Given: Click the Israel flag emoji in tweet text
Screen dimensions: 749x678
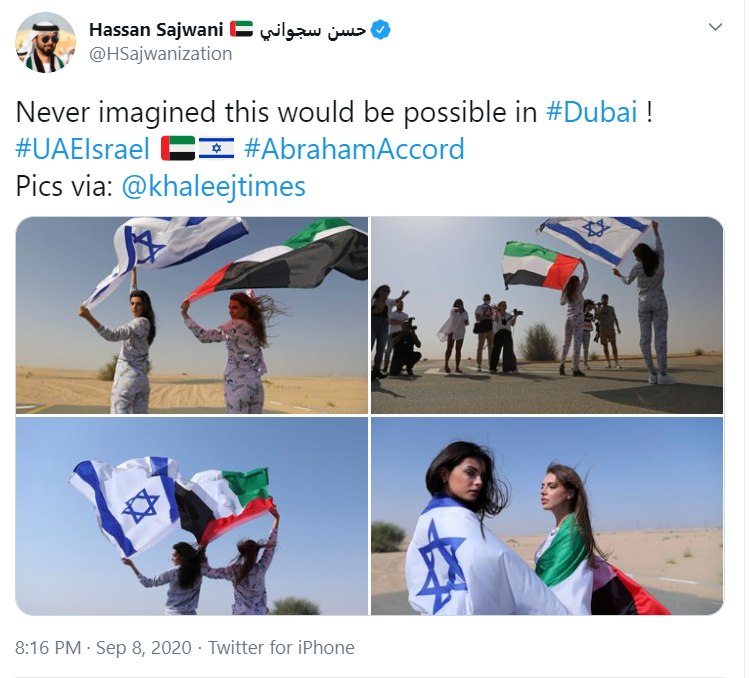Looking at the screenshot, I should point(216,148).
